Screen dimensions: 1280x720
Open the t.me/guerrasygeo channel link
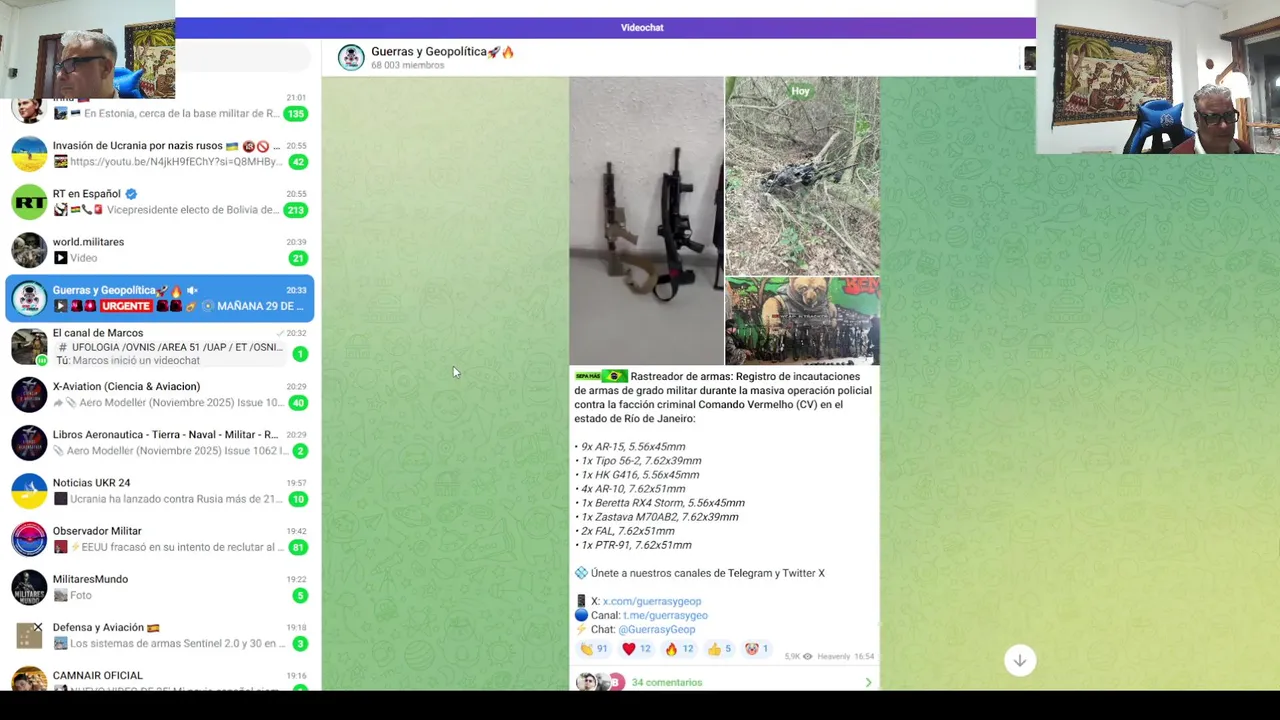tap(665, 615)
